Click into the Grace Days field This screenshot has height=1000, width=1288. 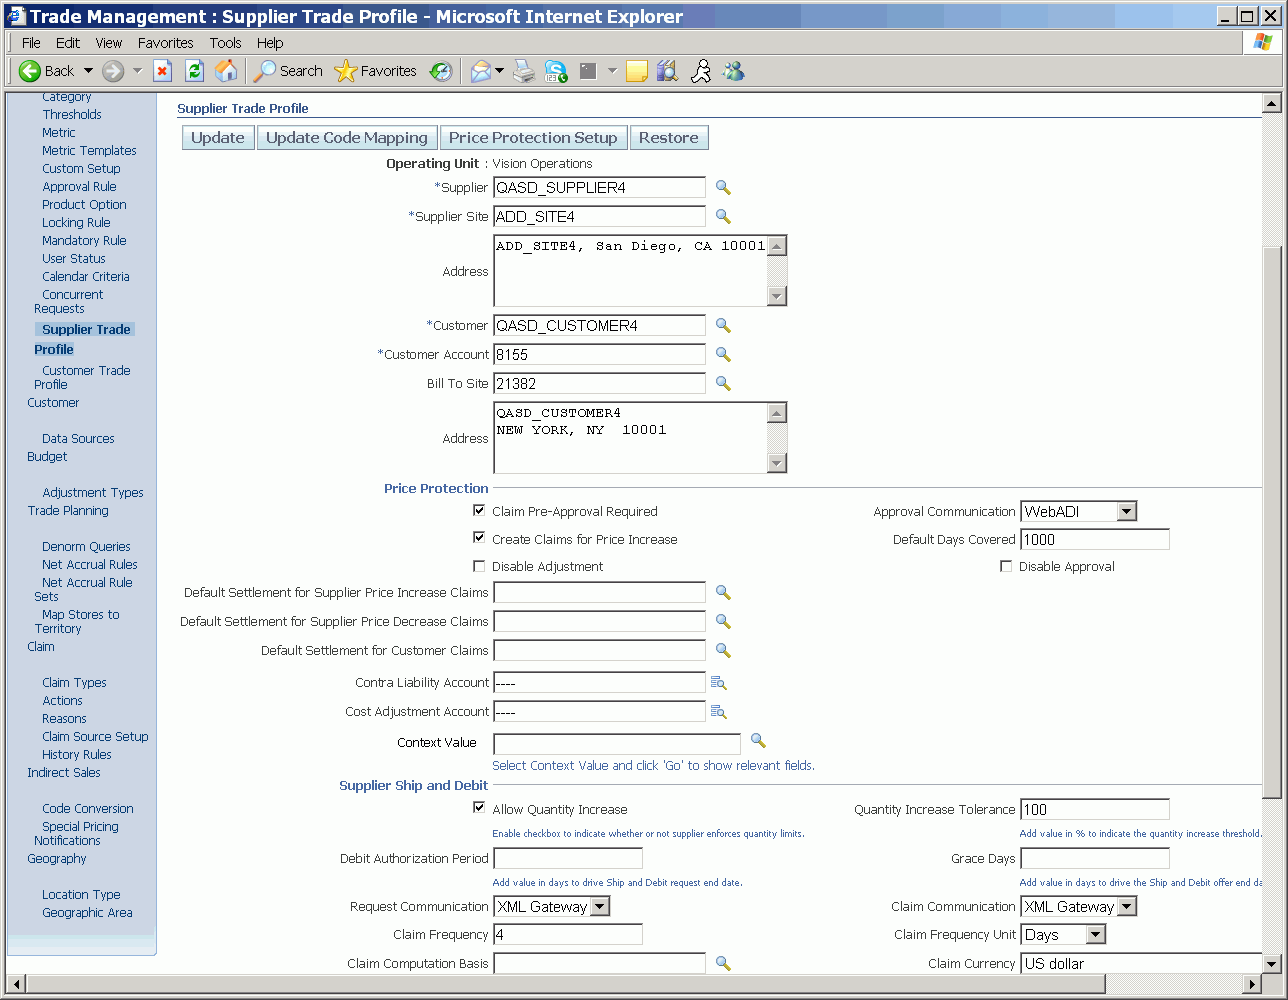[1095, 859]
